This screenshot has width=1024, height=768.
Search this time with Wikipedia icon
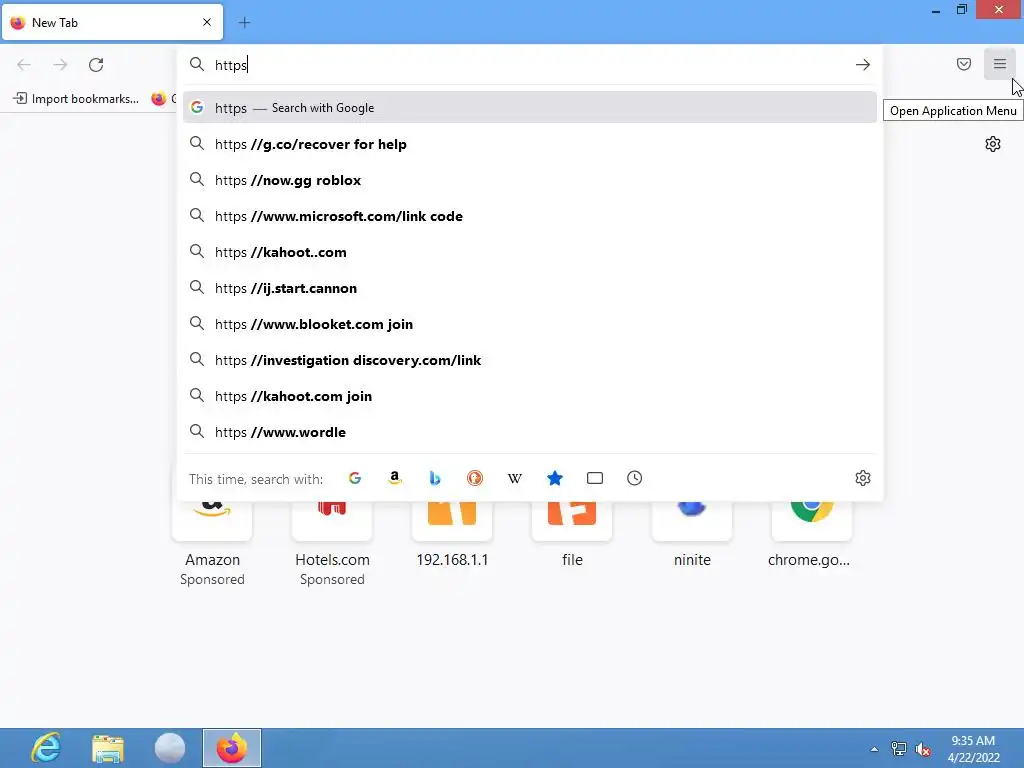point(515,478)
